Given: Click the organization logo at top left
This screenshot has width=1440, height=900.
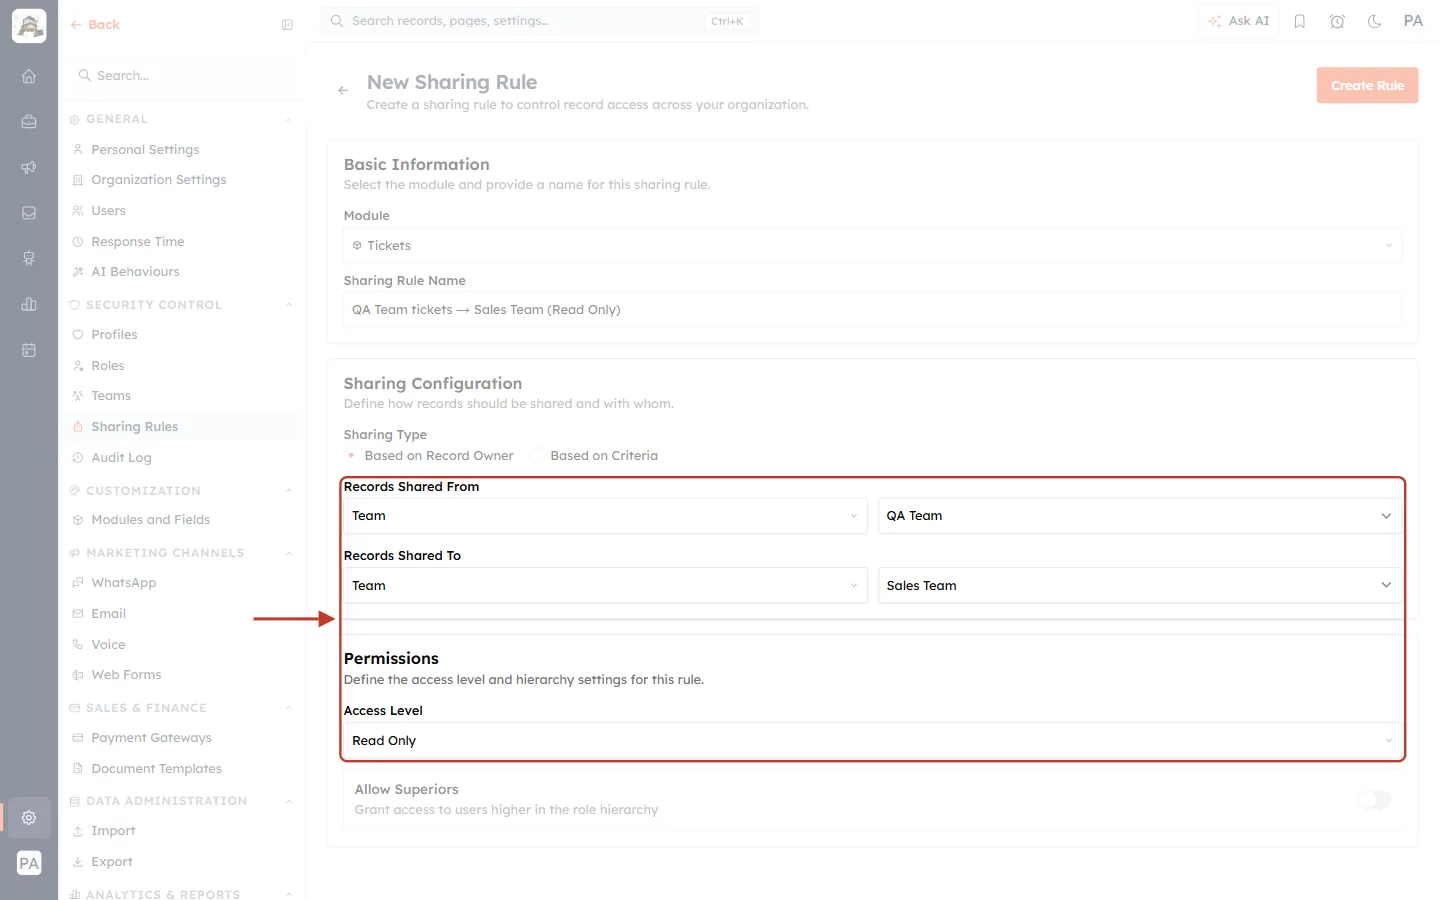Looking at the screenshot, I should click(x=29, y=26).
